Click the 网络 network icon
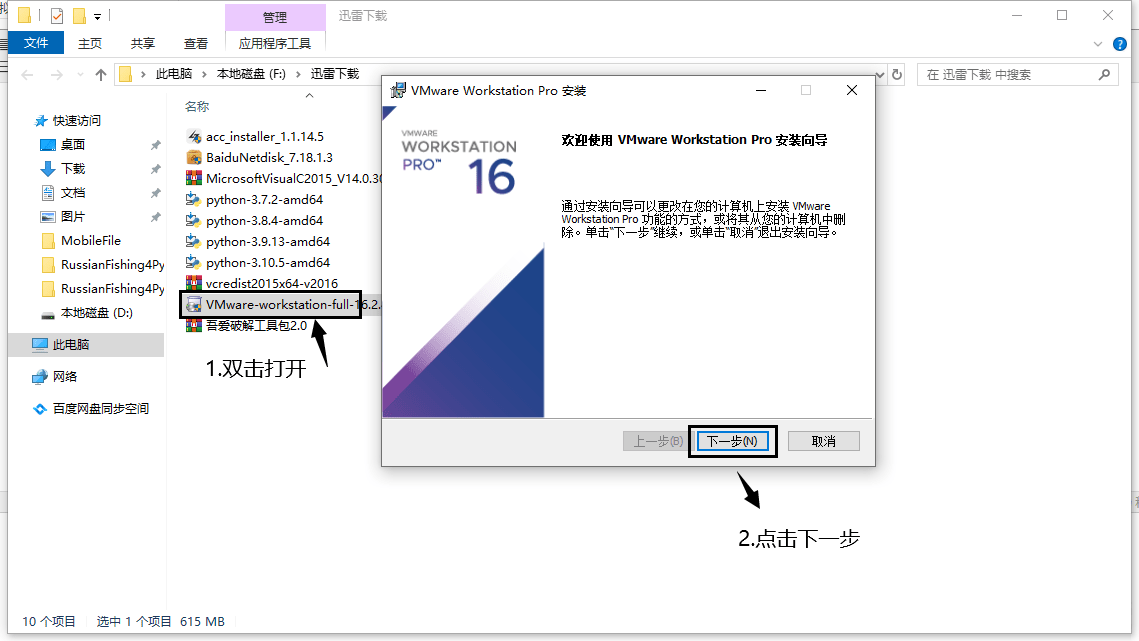The width and height of the screenshot is (1139, 641). [40, 376]
